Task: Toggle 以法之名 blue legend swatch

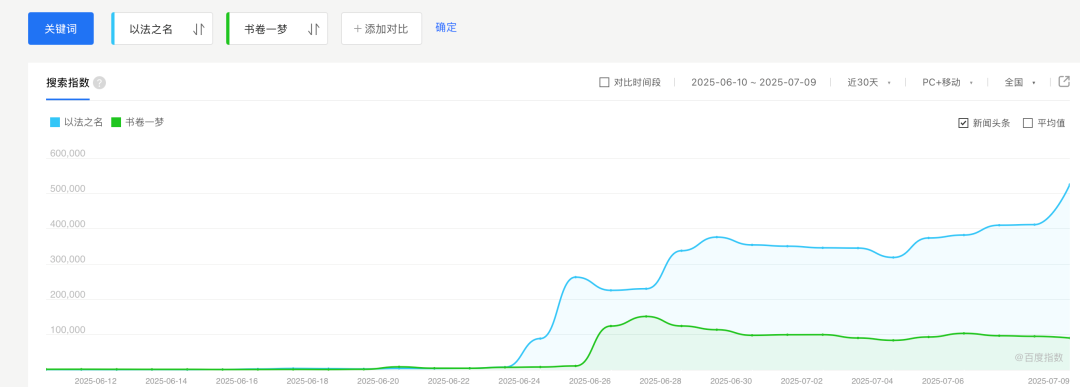Action: point(54,122)
